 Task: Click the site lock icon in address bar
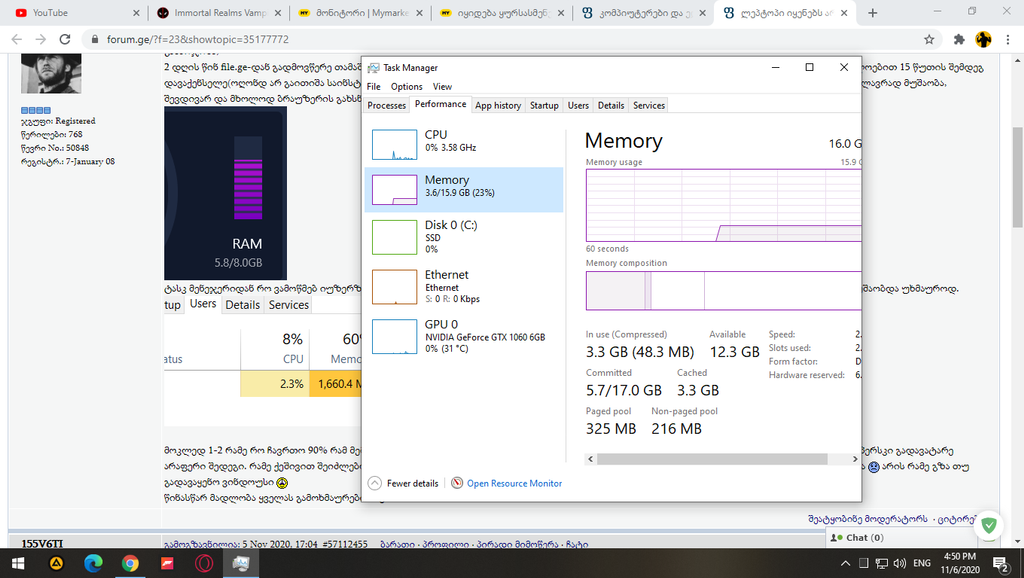pos(95,39)
